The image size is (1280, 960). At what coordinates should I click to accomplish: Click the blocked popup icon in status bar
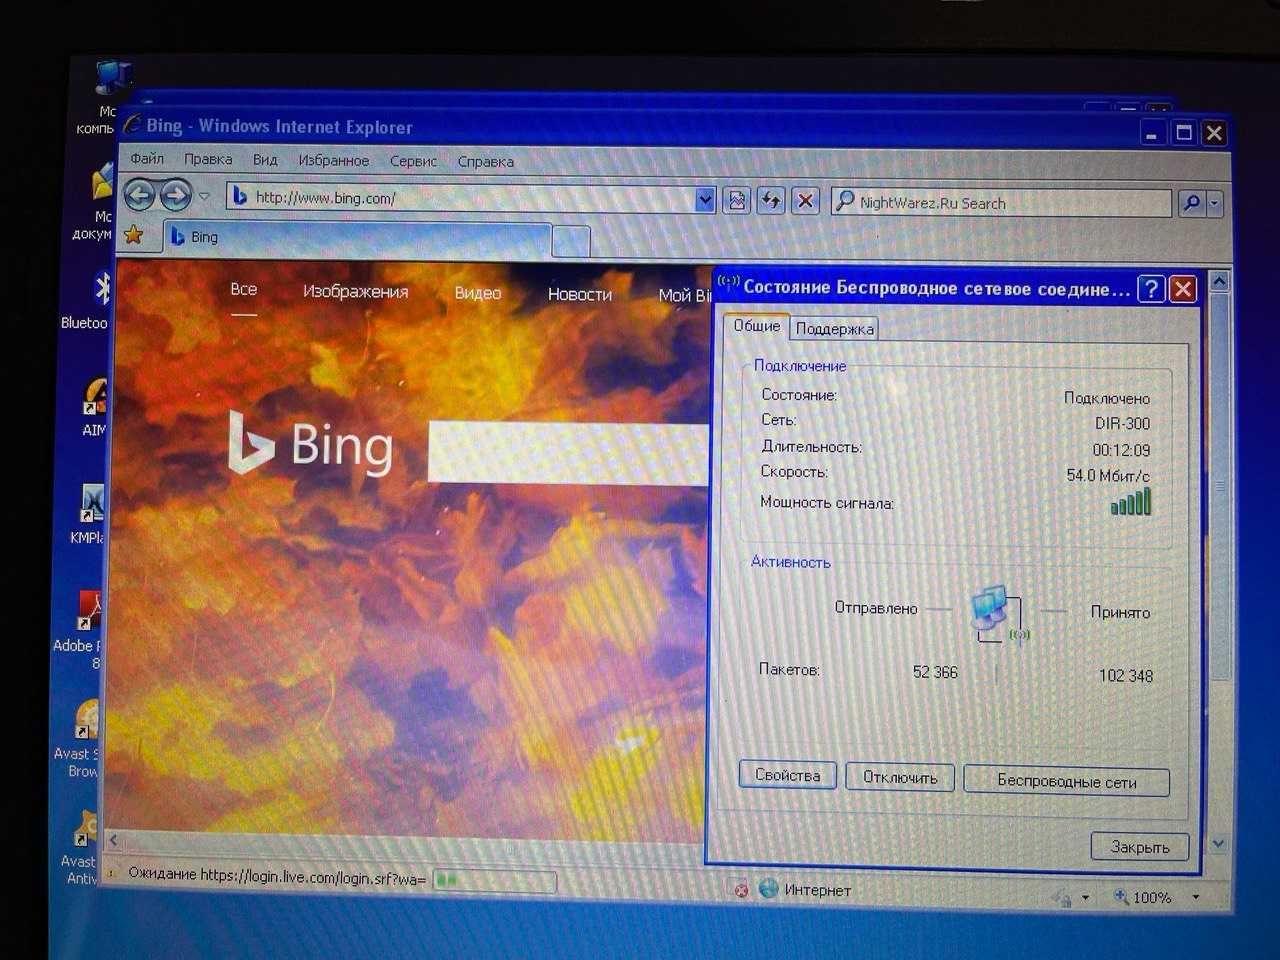click(x=741, y=889)
